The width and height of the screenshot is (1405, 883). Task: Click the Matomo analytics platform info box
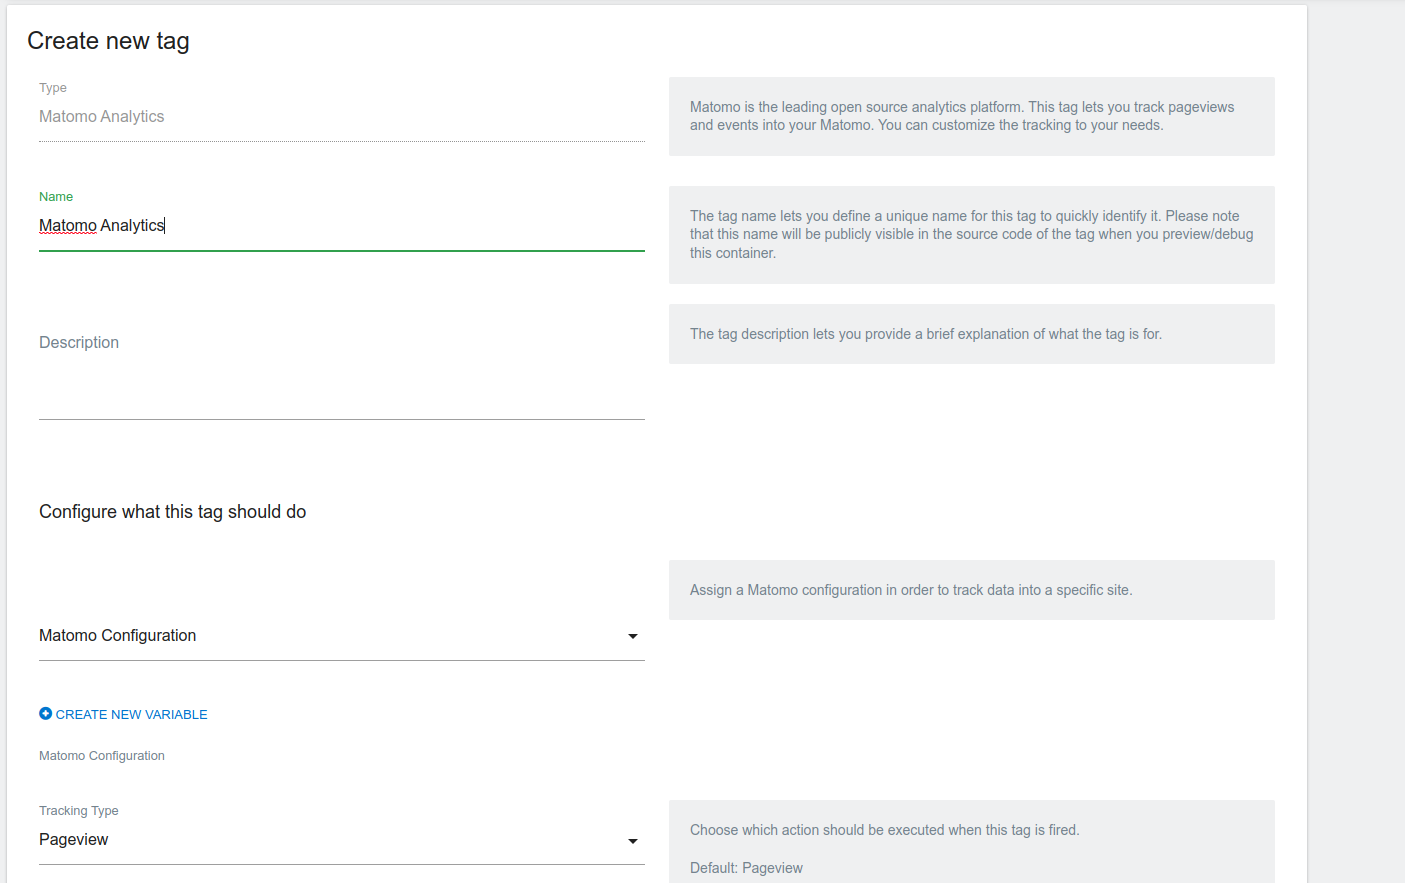click(x=971, y=116)
